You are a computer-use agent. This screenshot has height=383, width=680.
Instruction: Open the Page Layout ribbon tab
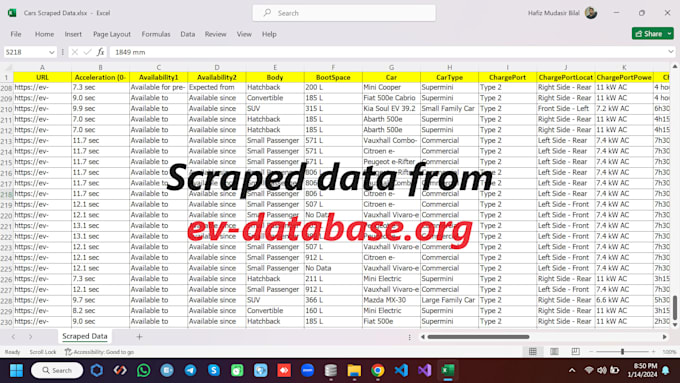pos(111,34)
